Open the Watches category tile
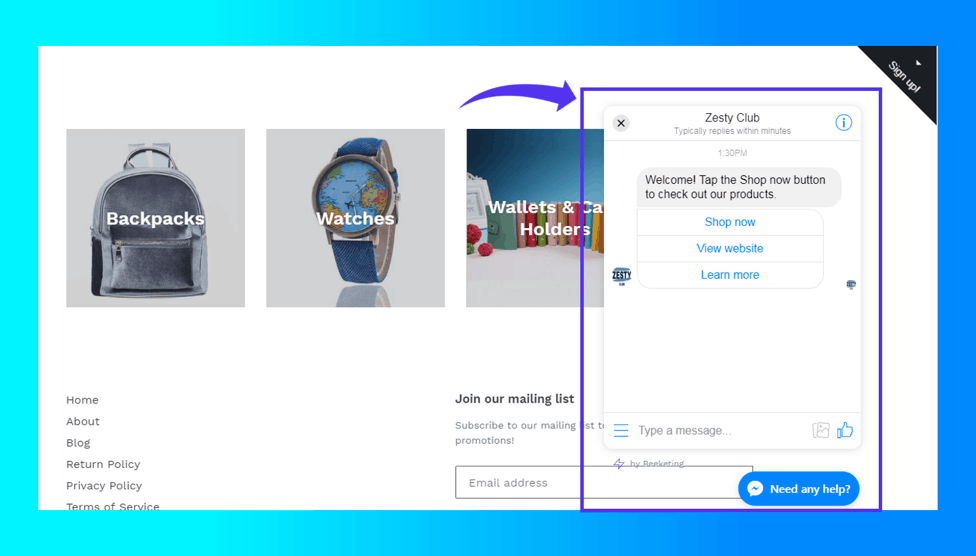Image resolution: width=976 pixels, height=556 pixels. pos(355,218)
